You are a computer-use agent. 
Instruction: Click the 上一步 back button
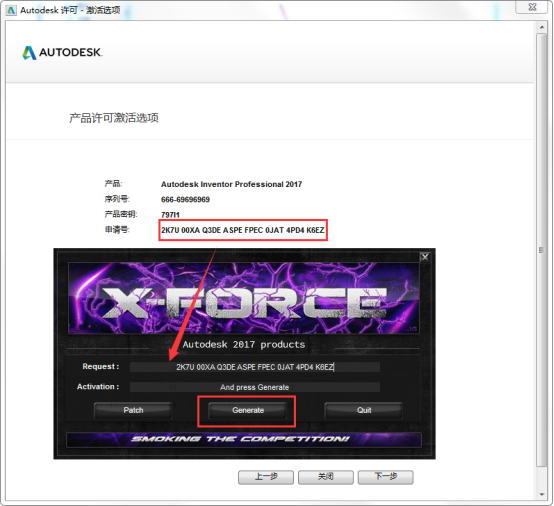coord(266,477)
